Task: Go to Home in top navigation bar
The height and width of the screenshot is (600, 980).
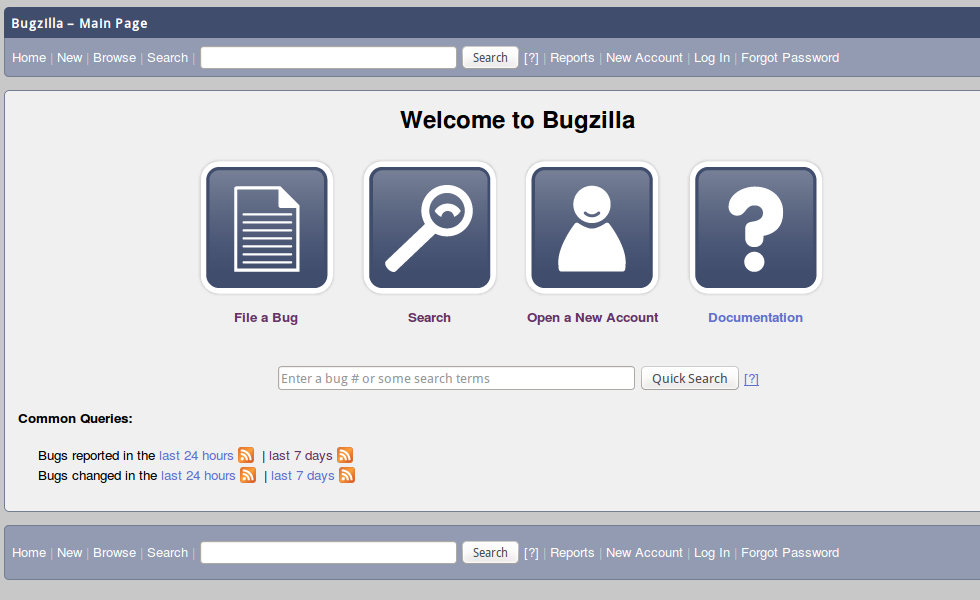Action: pos(29,58)
